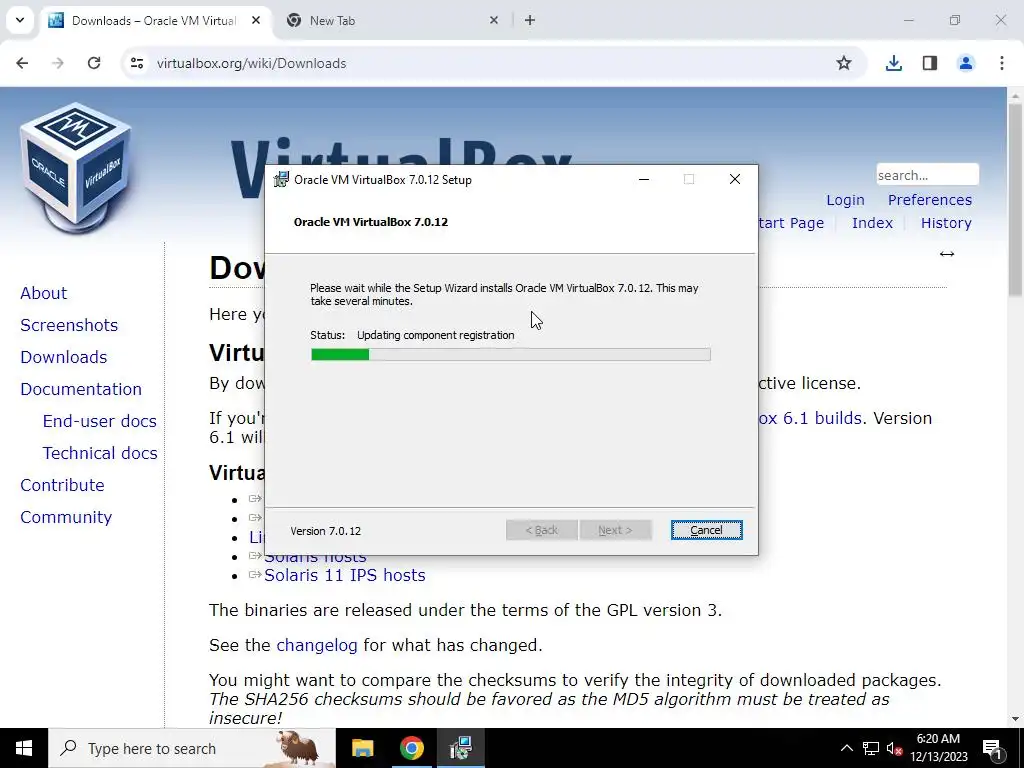The height and width of the screenshot is (768, 1024).
Task: Reload the VirtualBox downloads page
Action: [94, 63]
